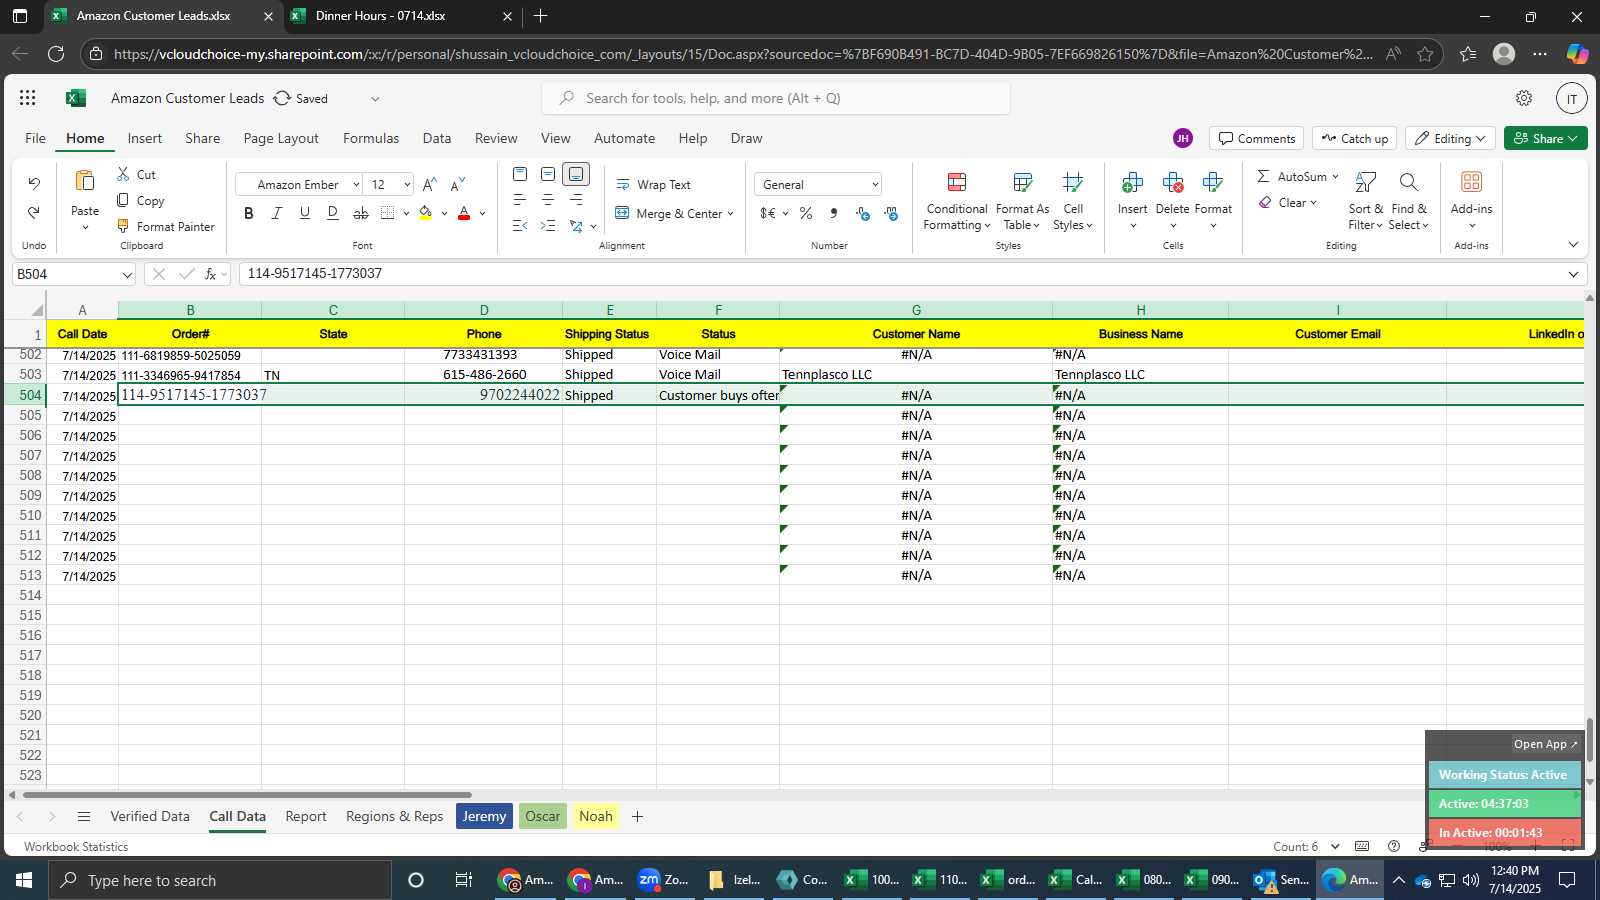Toggle Bold formatting
The height and width of the screenshot is (900, 1600).
click(249, 213)
